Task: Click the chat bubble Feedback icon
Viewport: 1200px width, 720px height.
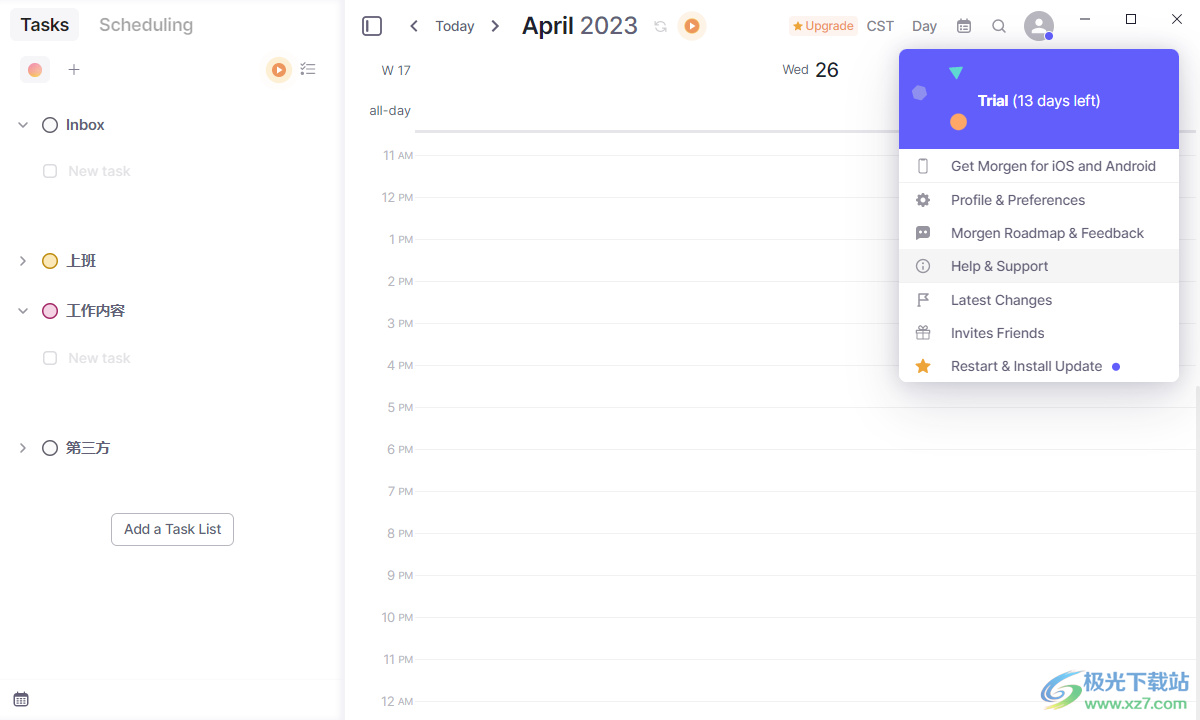Action: click(923, 233)
